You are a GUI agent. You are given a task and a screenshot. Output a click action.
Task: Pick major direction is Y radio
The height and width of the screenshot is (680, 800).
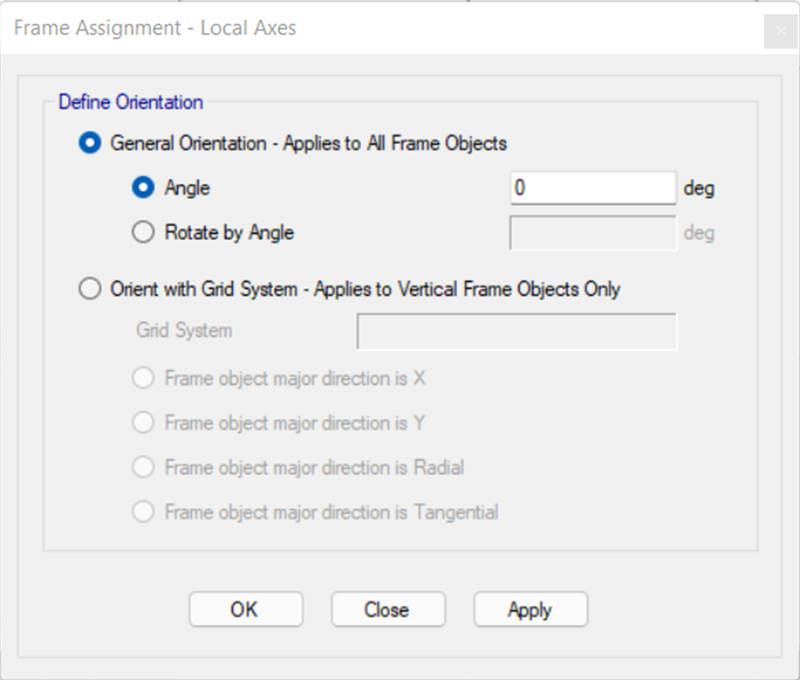pyautogui.click(x=143, y=423)
